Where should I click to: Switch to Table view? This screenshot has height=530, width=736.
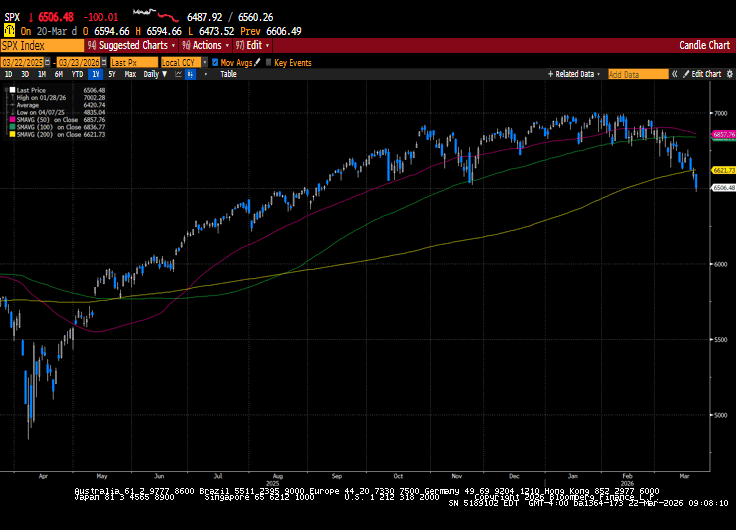[x=228, y=74]
